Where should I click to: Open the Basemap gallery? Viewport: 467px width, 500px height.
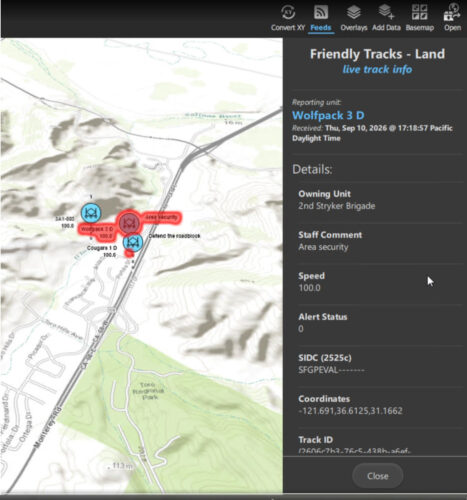point(420,19)
